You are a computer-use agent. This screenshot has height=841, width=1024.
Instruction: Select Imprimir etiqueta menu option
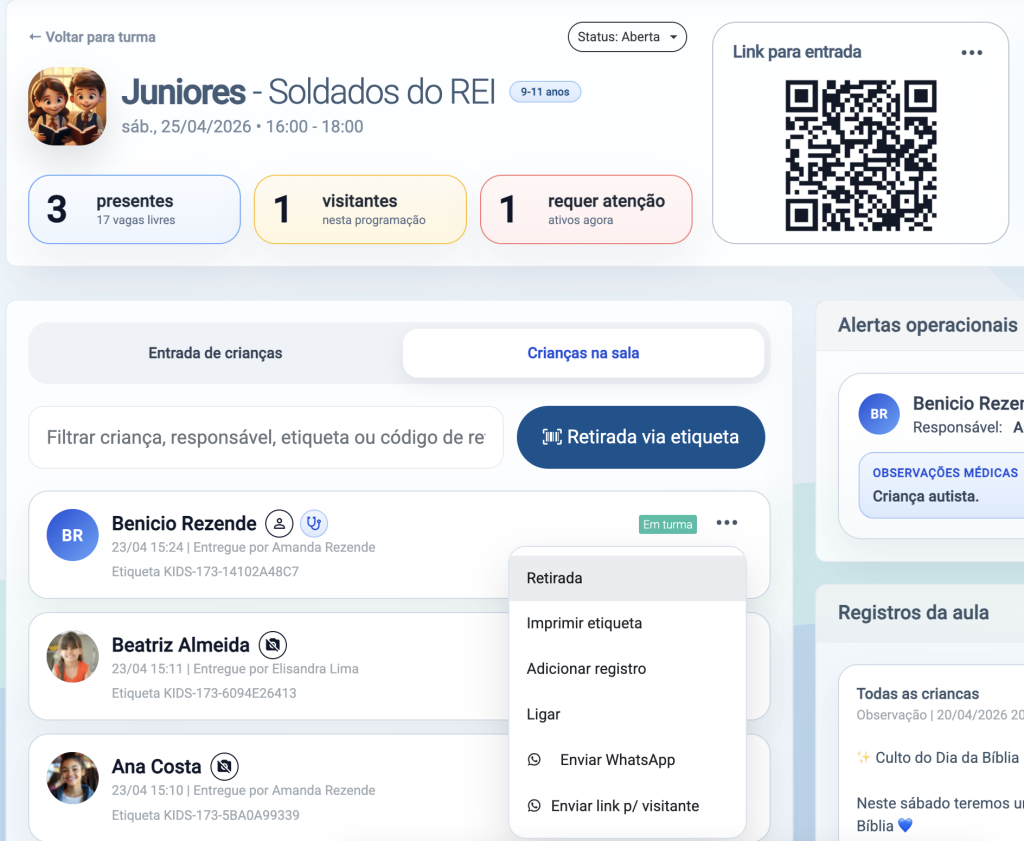[x=584, y=623]
